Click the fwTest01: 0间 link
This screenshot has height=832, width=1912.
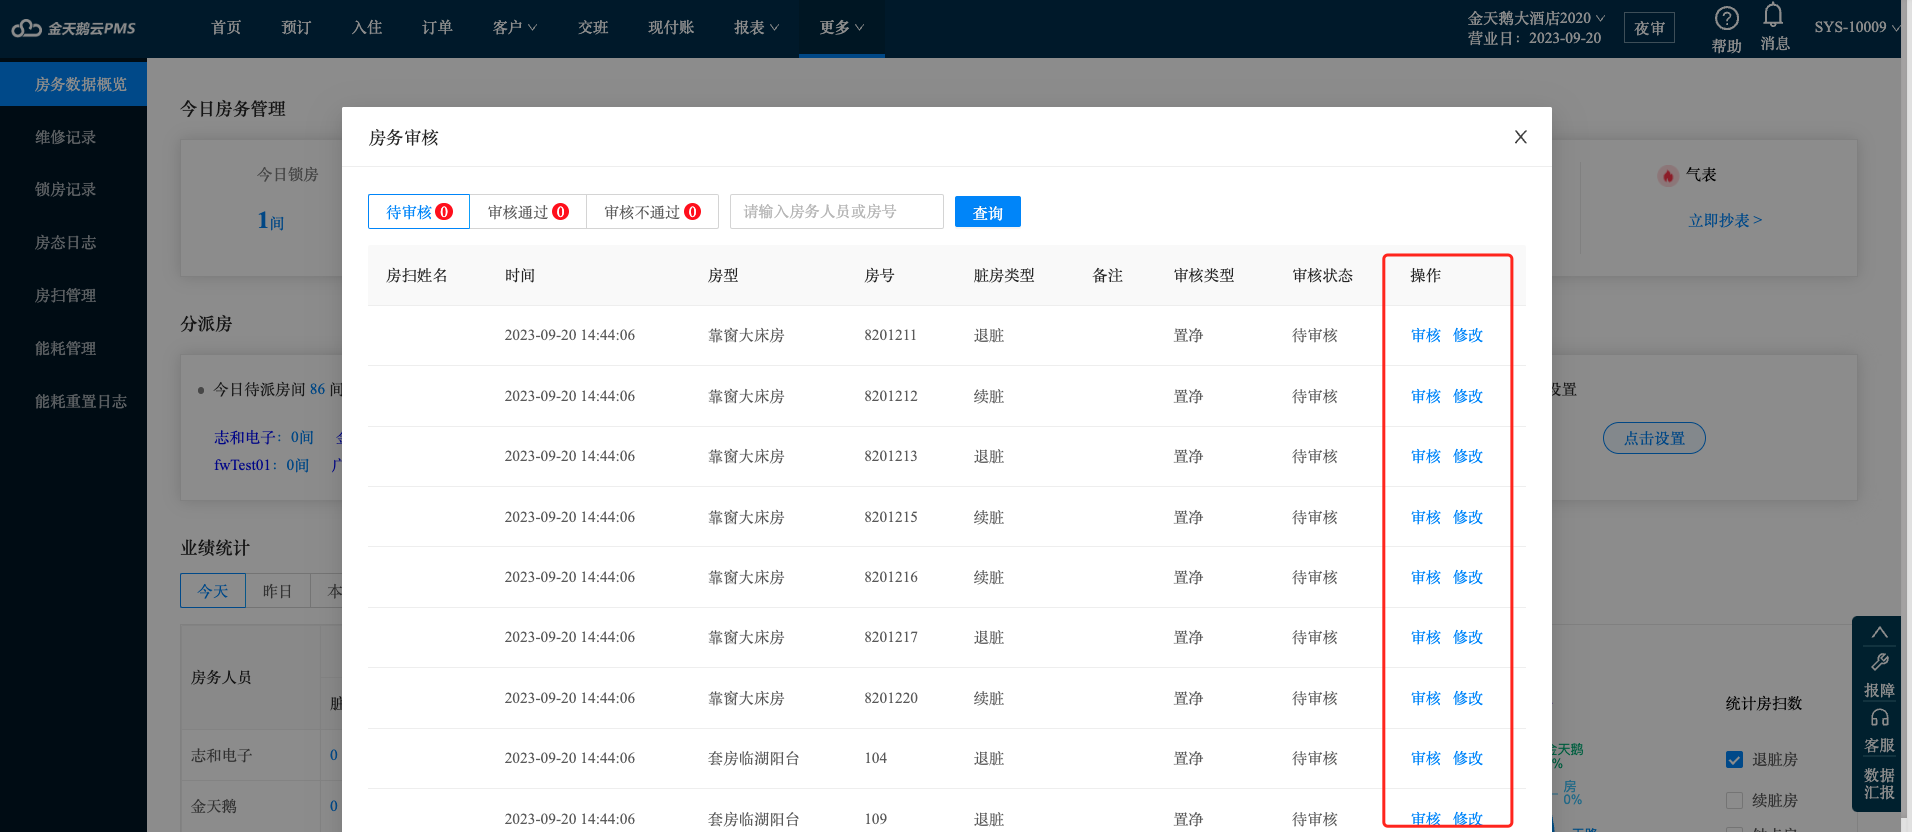[x=261, y=465]
